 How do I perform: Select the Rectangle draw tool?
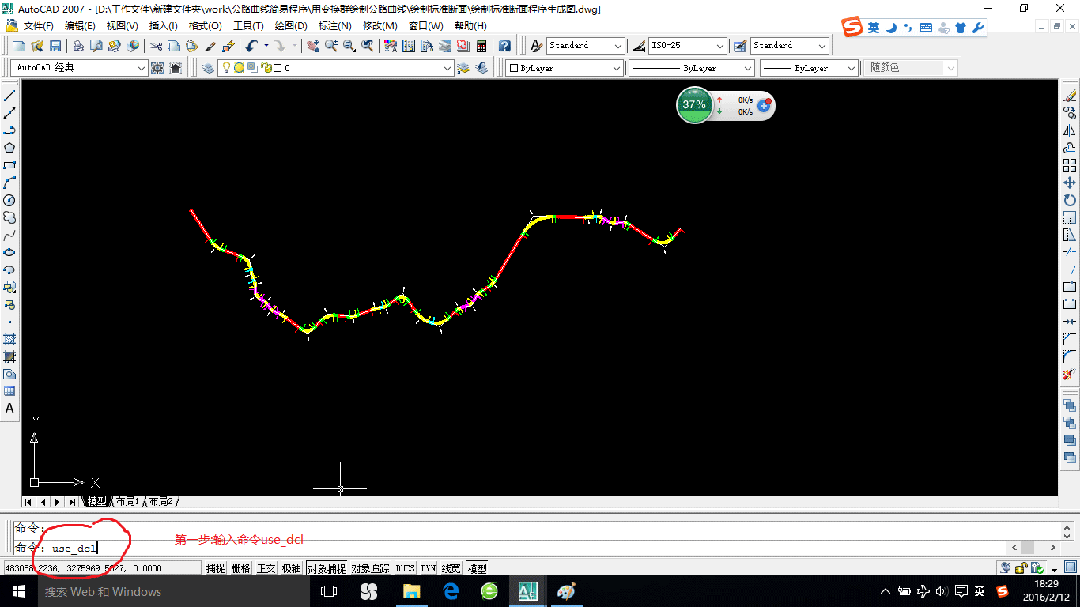(10, 165)
